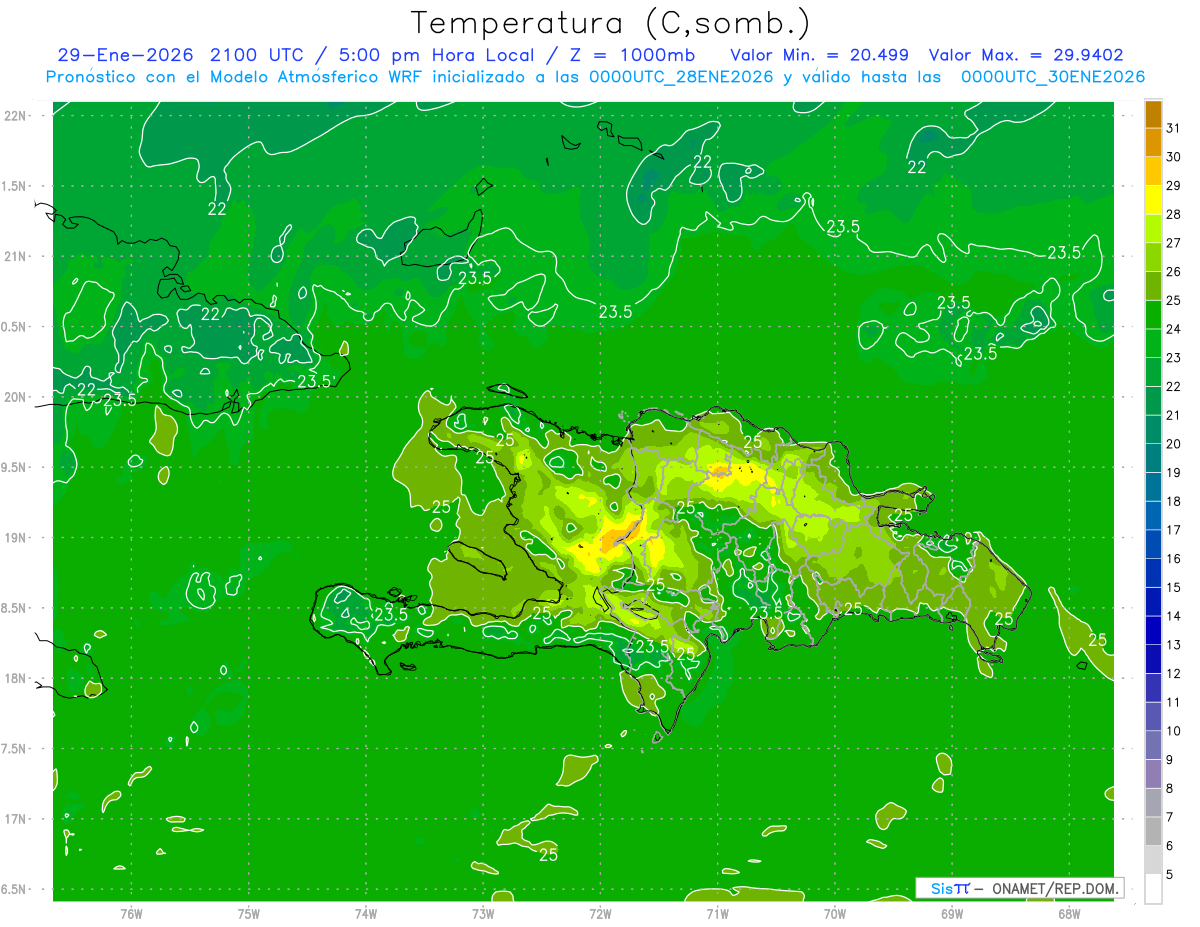
Task: Click the '73W' longitude axis label
Action: coord(483,913)
